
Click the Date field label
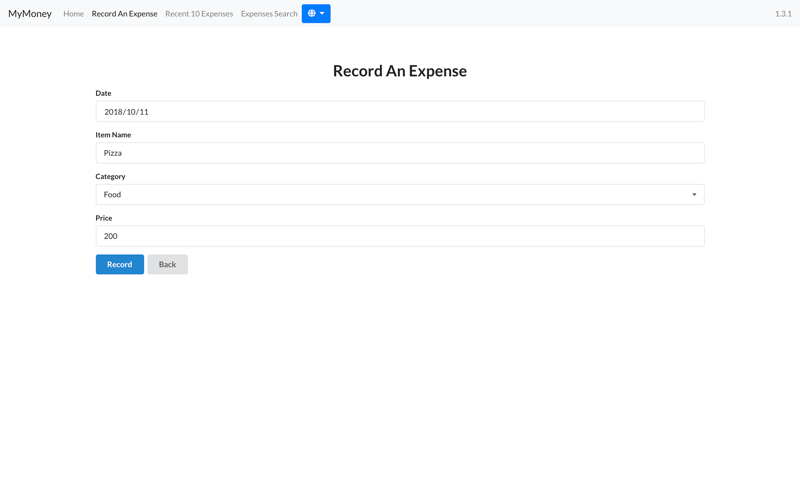(x=103, y=93)
